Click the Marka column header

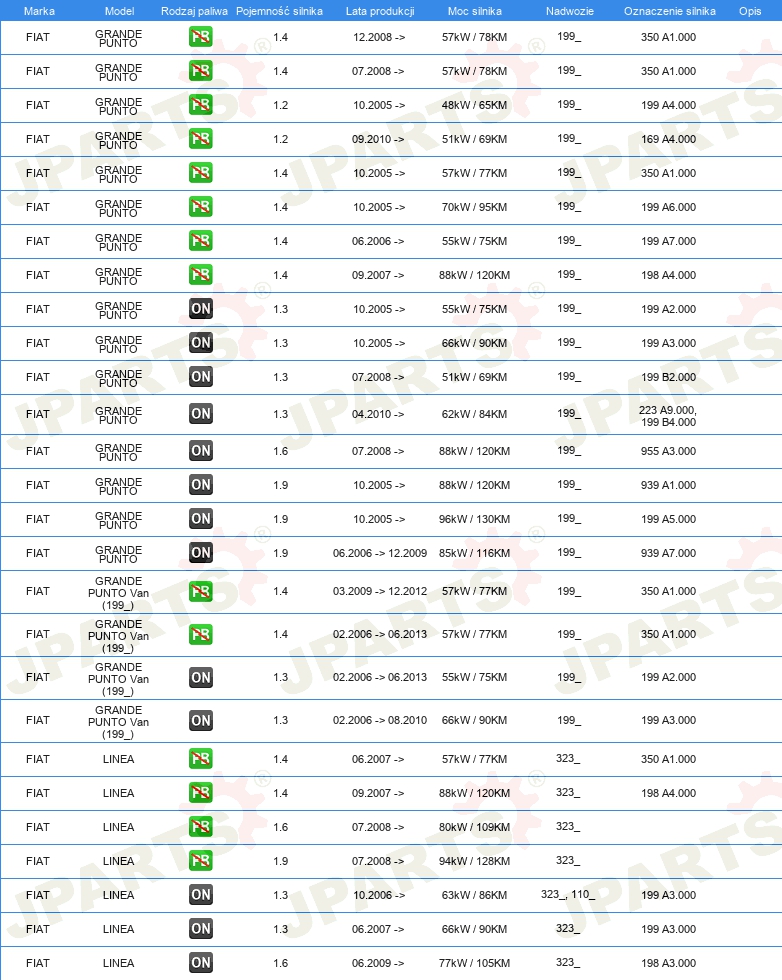[39, 11]
